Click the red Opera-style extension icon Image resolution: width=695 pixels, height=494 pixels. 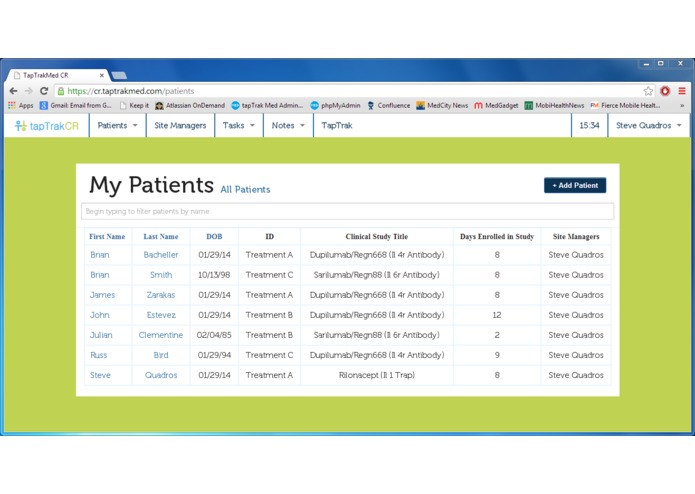click(x=665, y=91)
